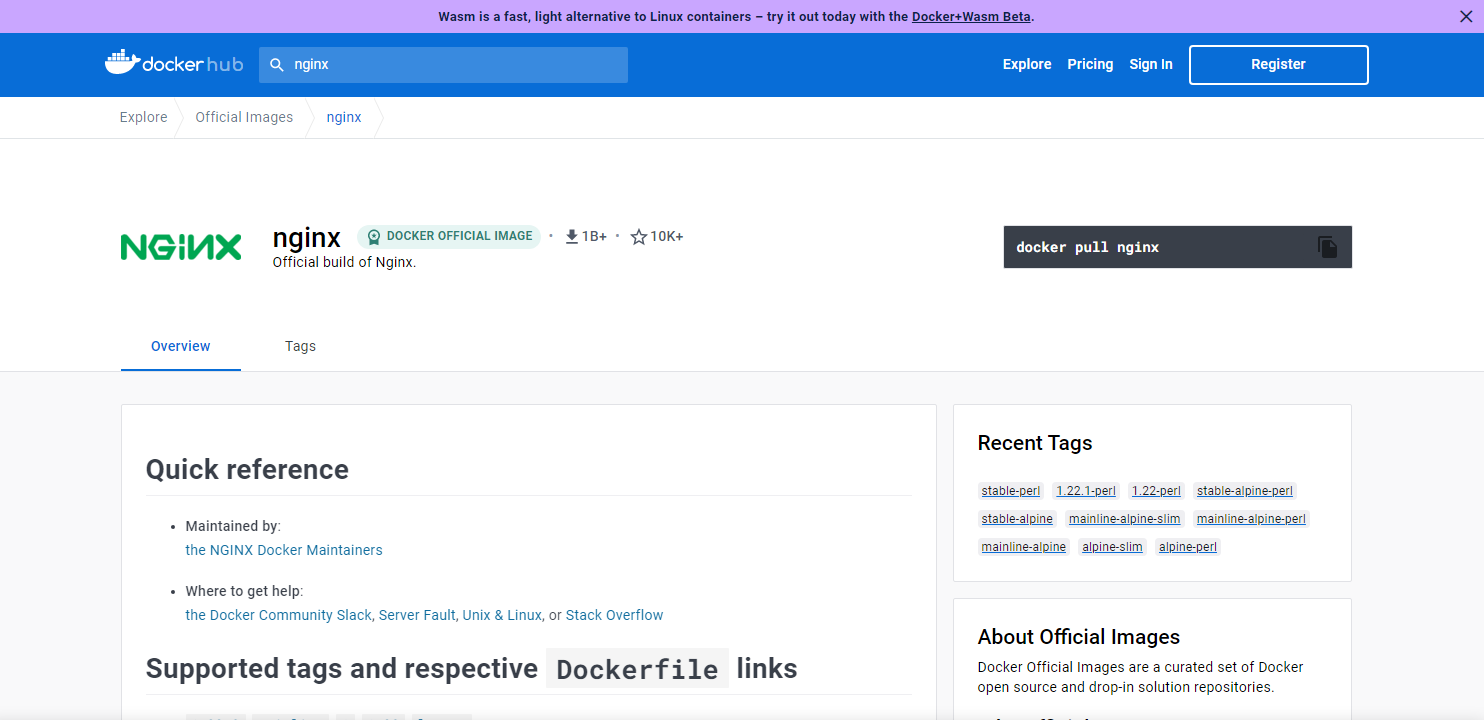Select the alpine-perl tag

coord(1188,547)
